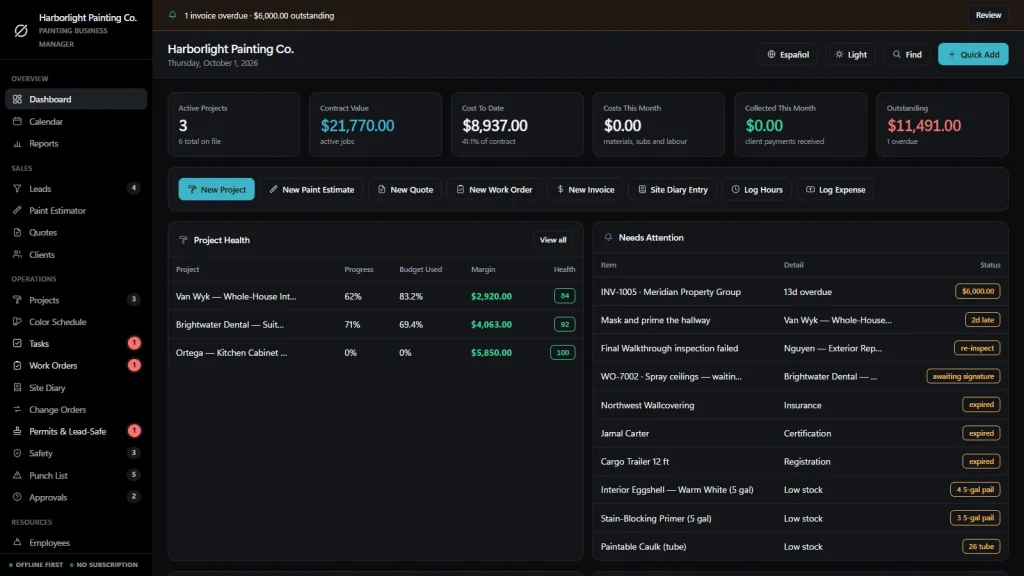Click the Dashboard grid icon
Image resolution: width=1024 pixels, height=576 pixels.
pos(18,99)
